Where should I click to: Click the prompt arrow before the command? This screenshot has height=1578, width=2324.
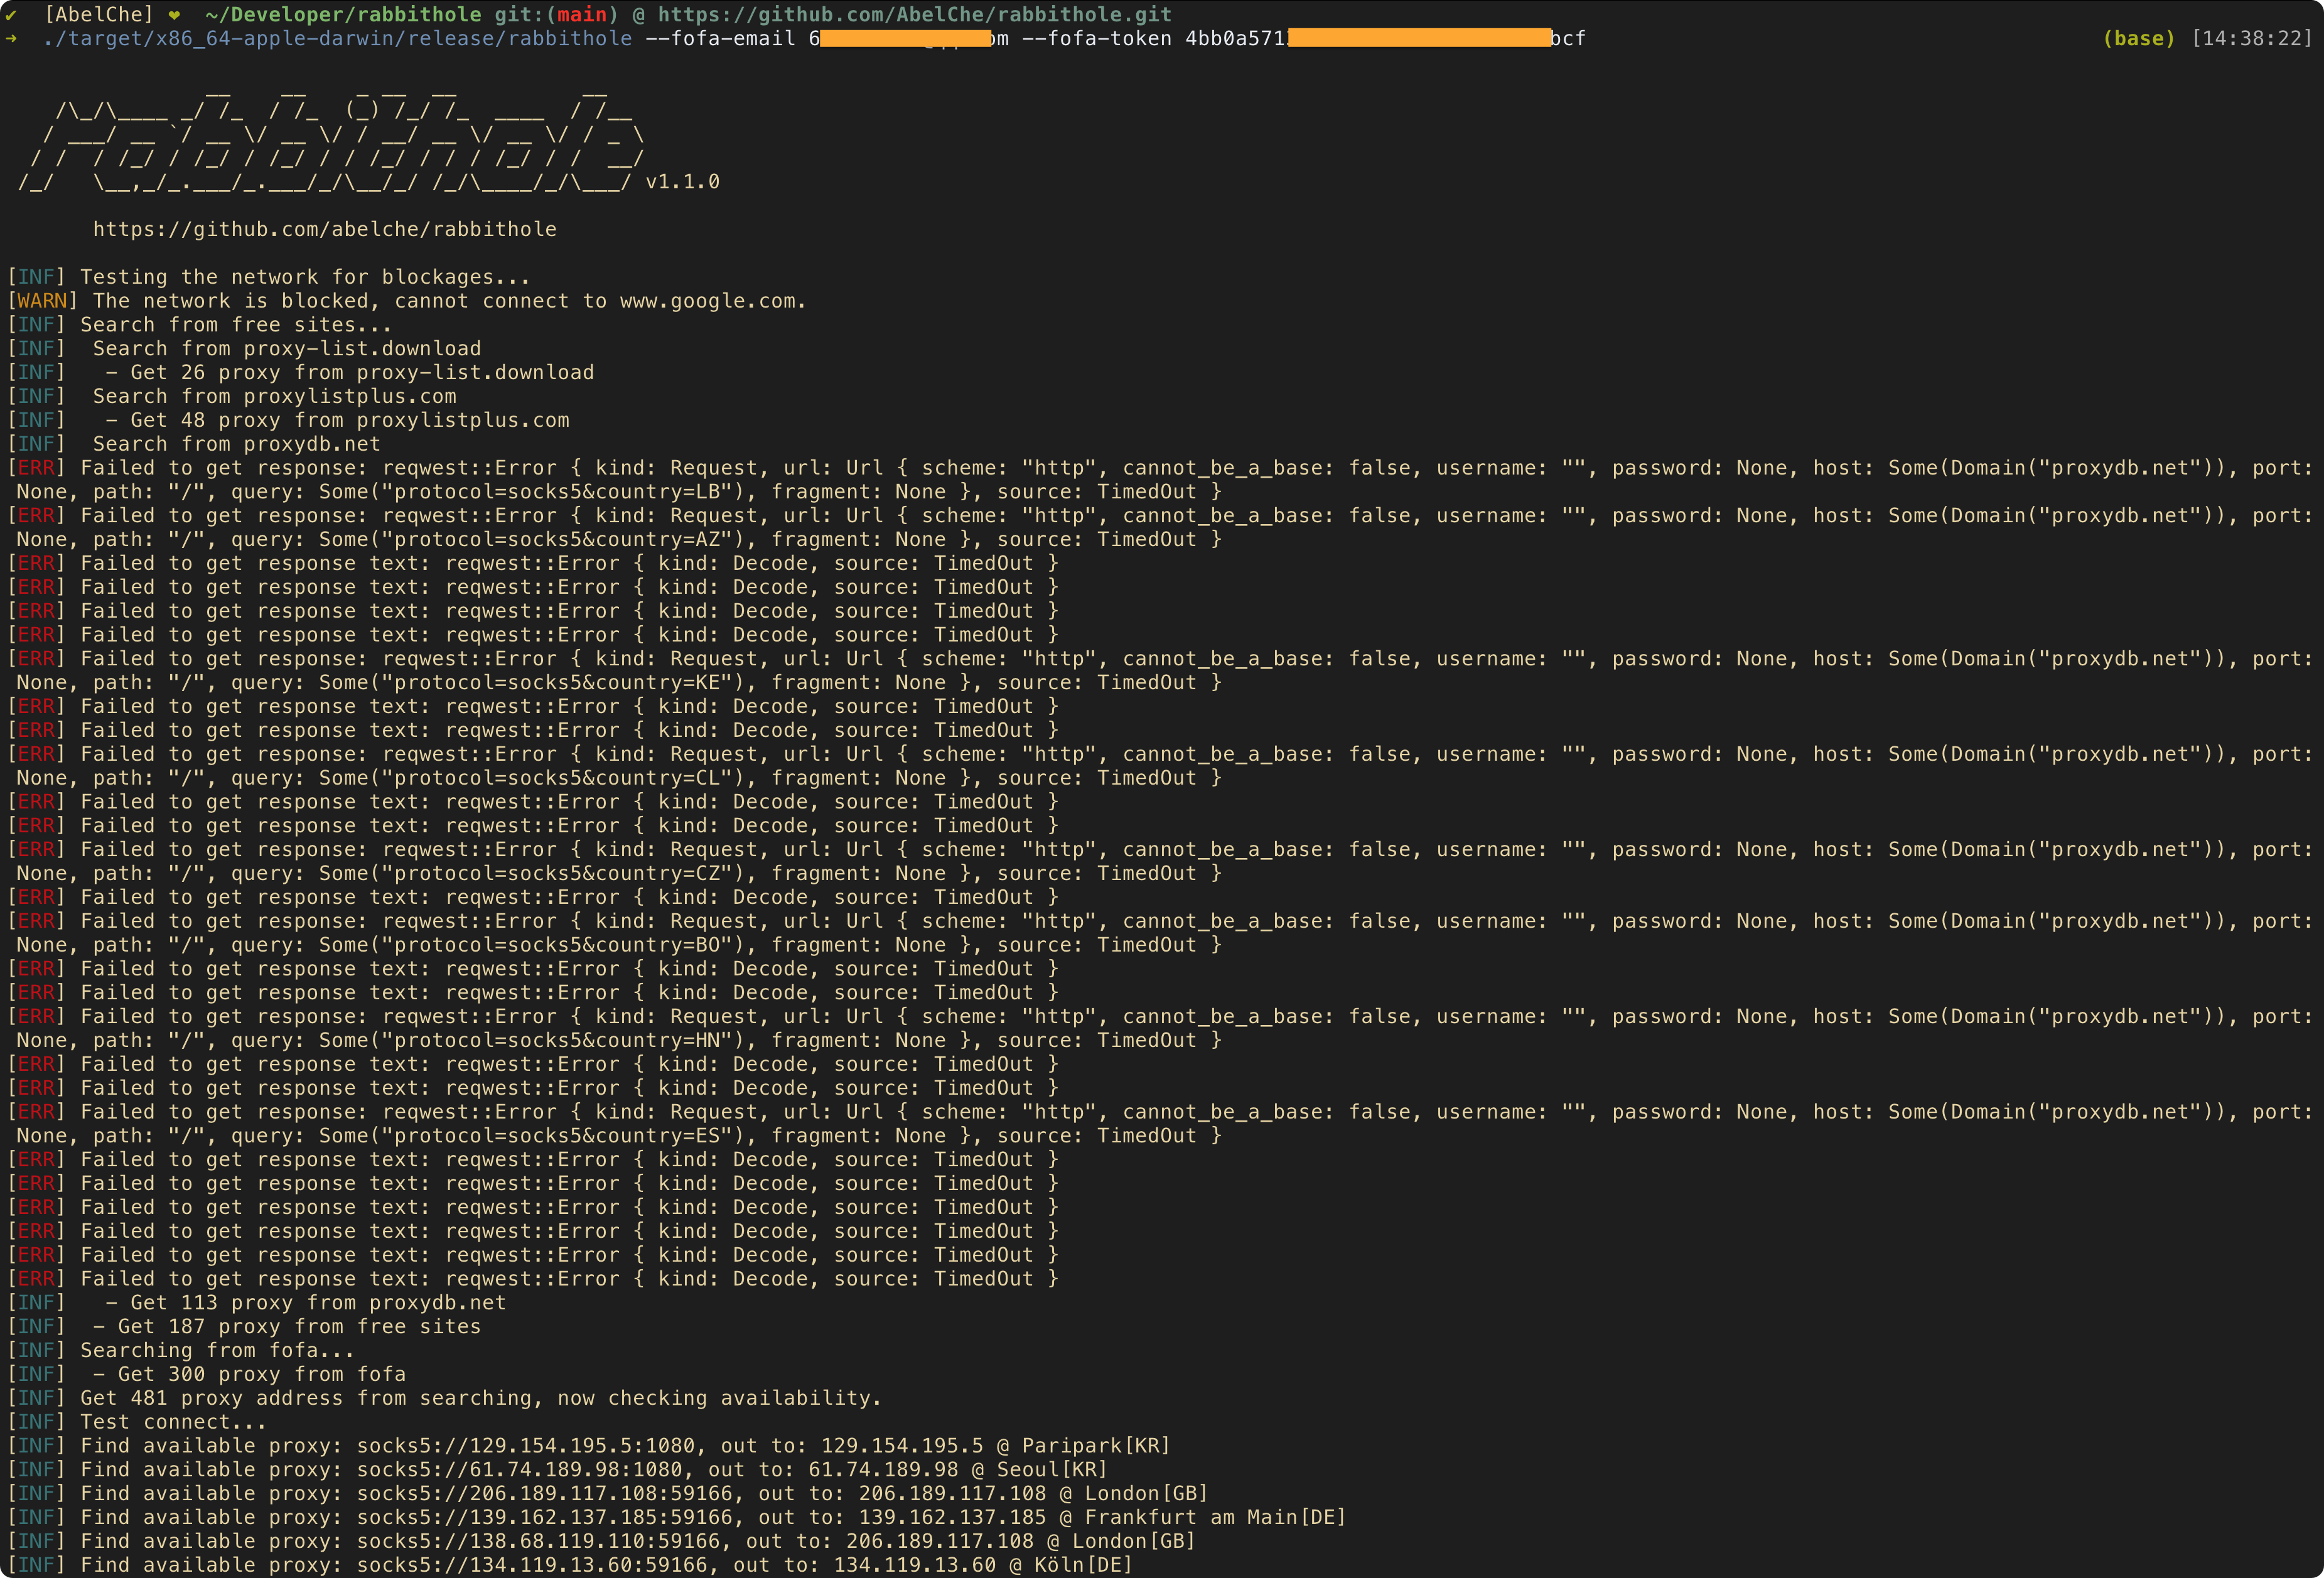tap(11, 38)
